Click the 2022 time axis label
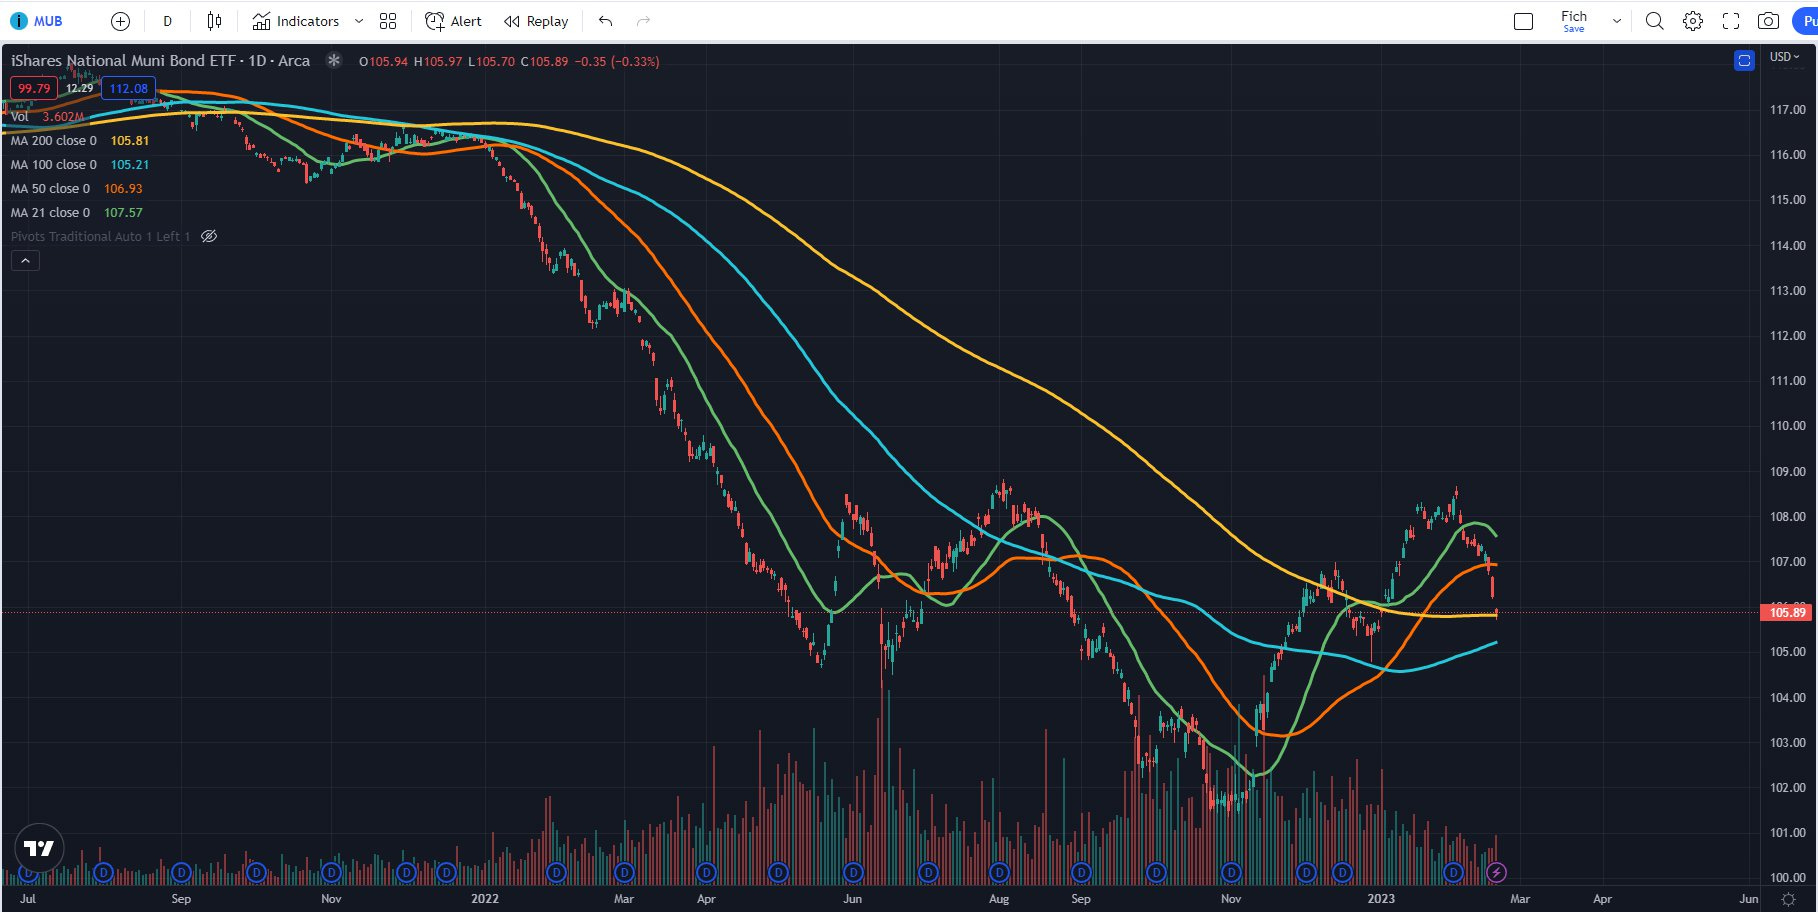 [x=485, y=899]
